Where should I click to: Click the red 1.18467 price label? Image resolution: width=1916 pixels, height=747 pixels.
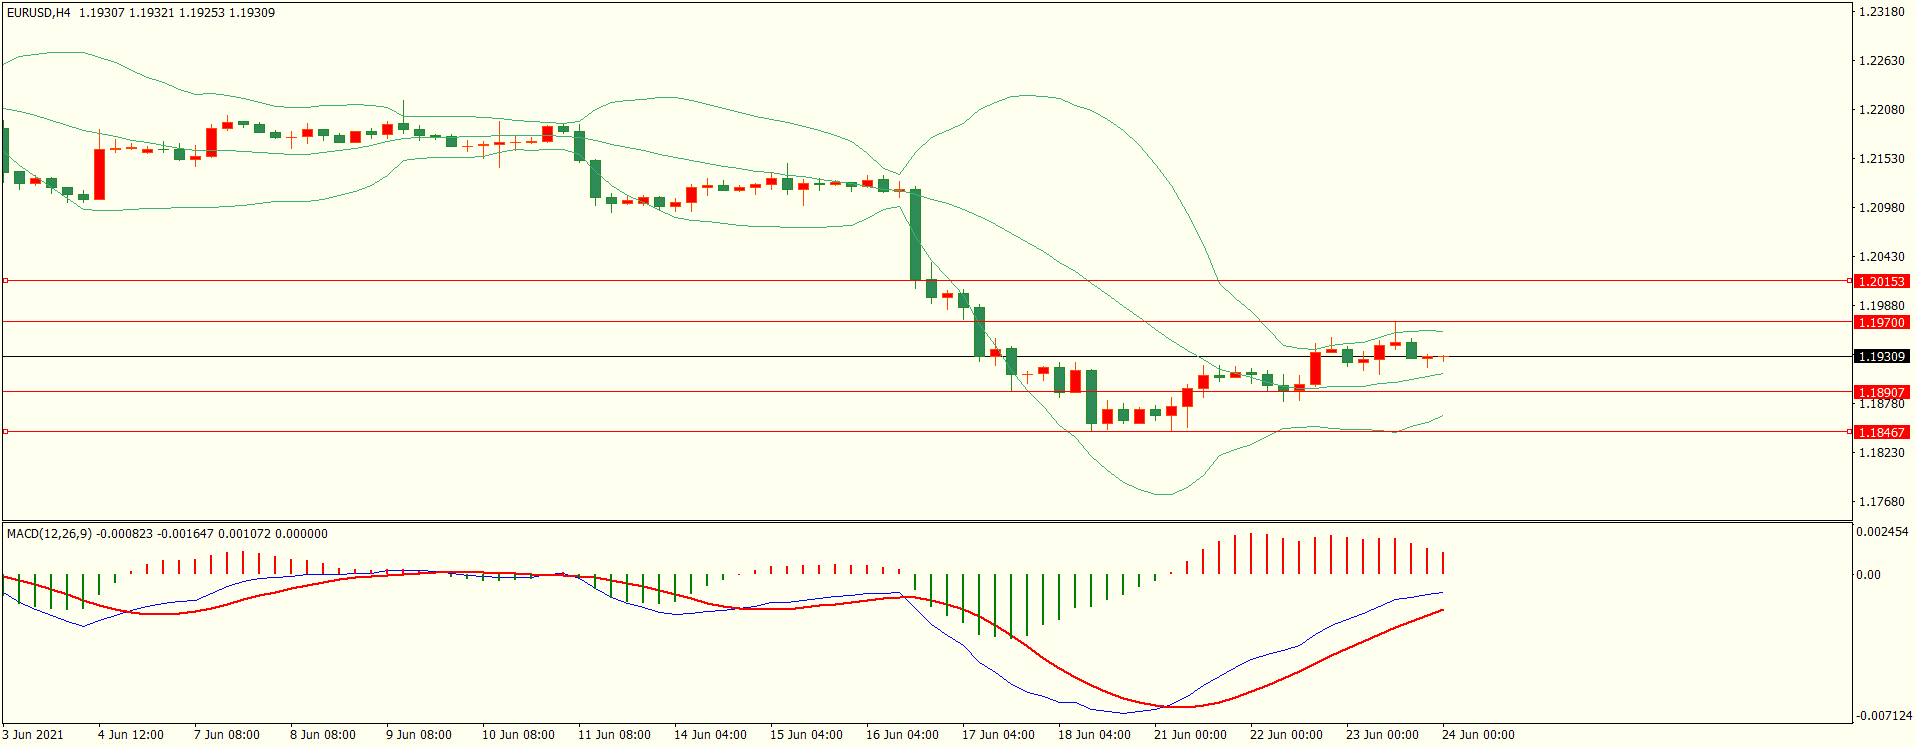tap(1881, 433)
